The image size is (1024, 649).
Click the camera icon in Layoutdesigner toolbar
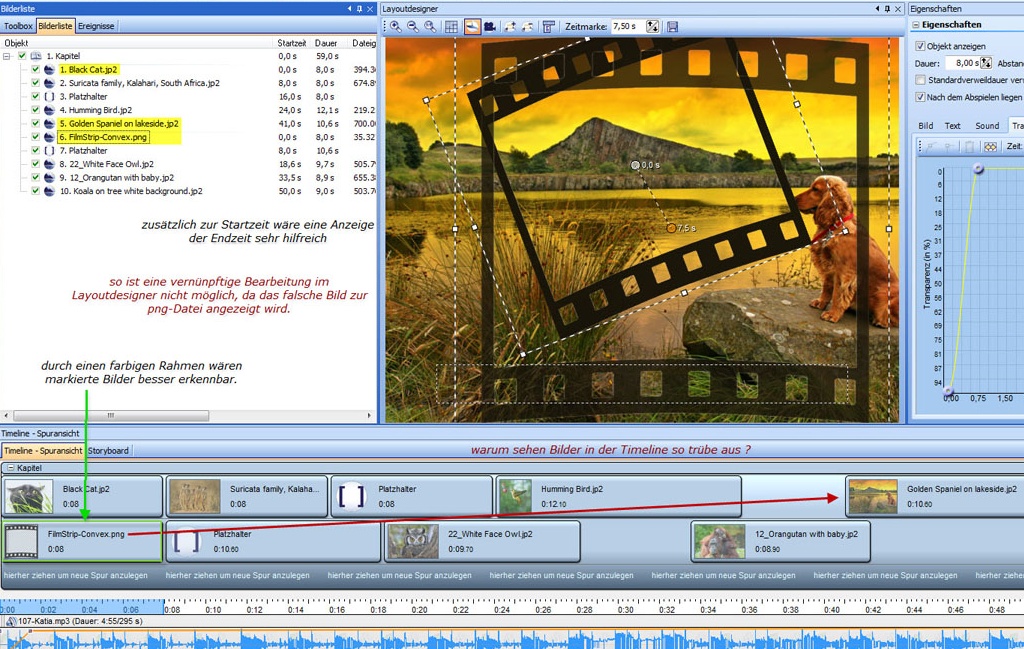tap(490, 27)
